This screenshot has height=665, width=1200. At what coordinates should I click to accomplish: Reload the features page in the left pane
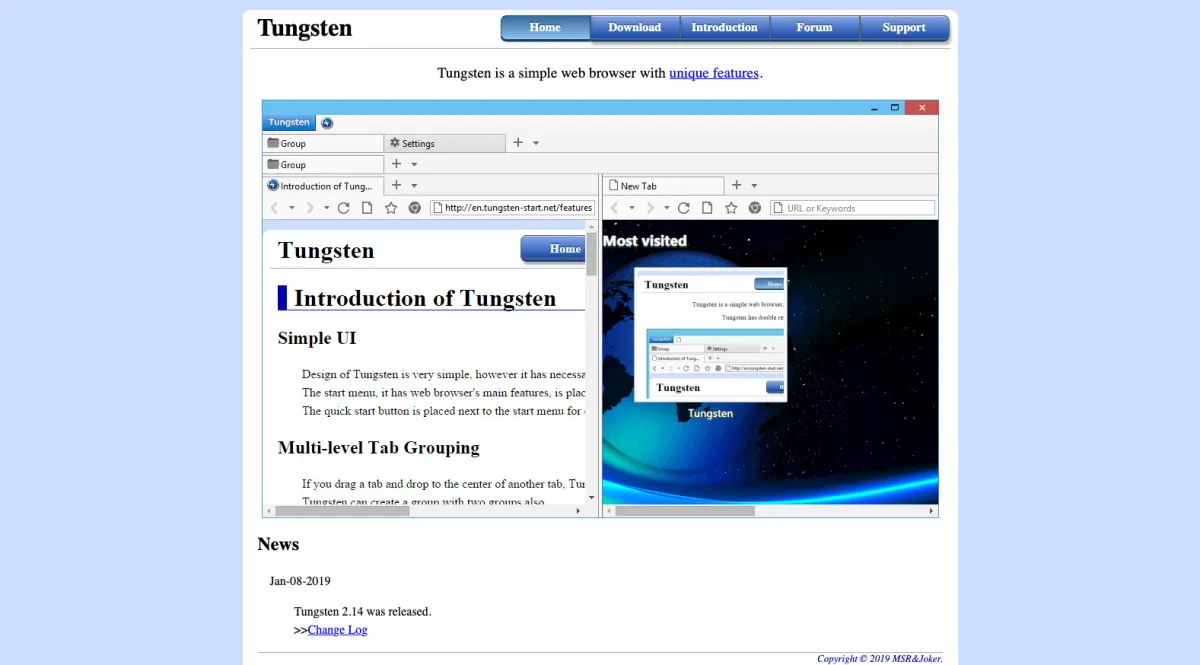pos(342,207)
